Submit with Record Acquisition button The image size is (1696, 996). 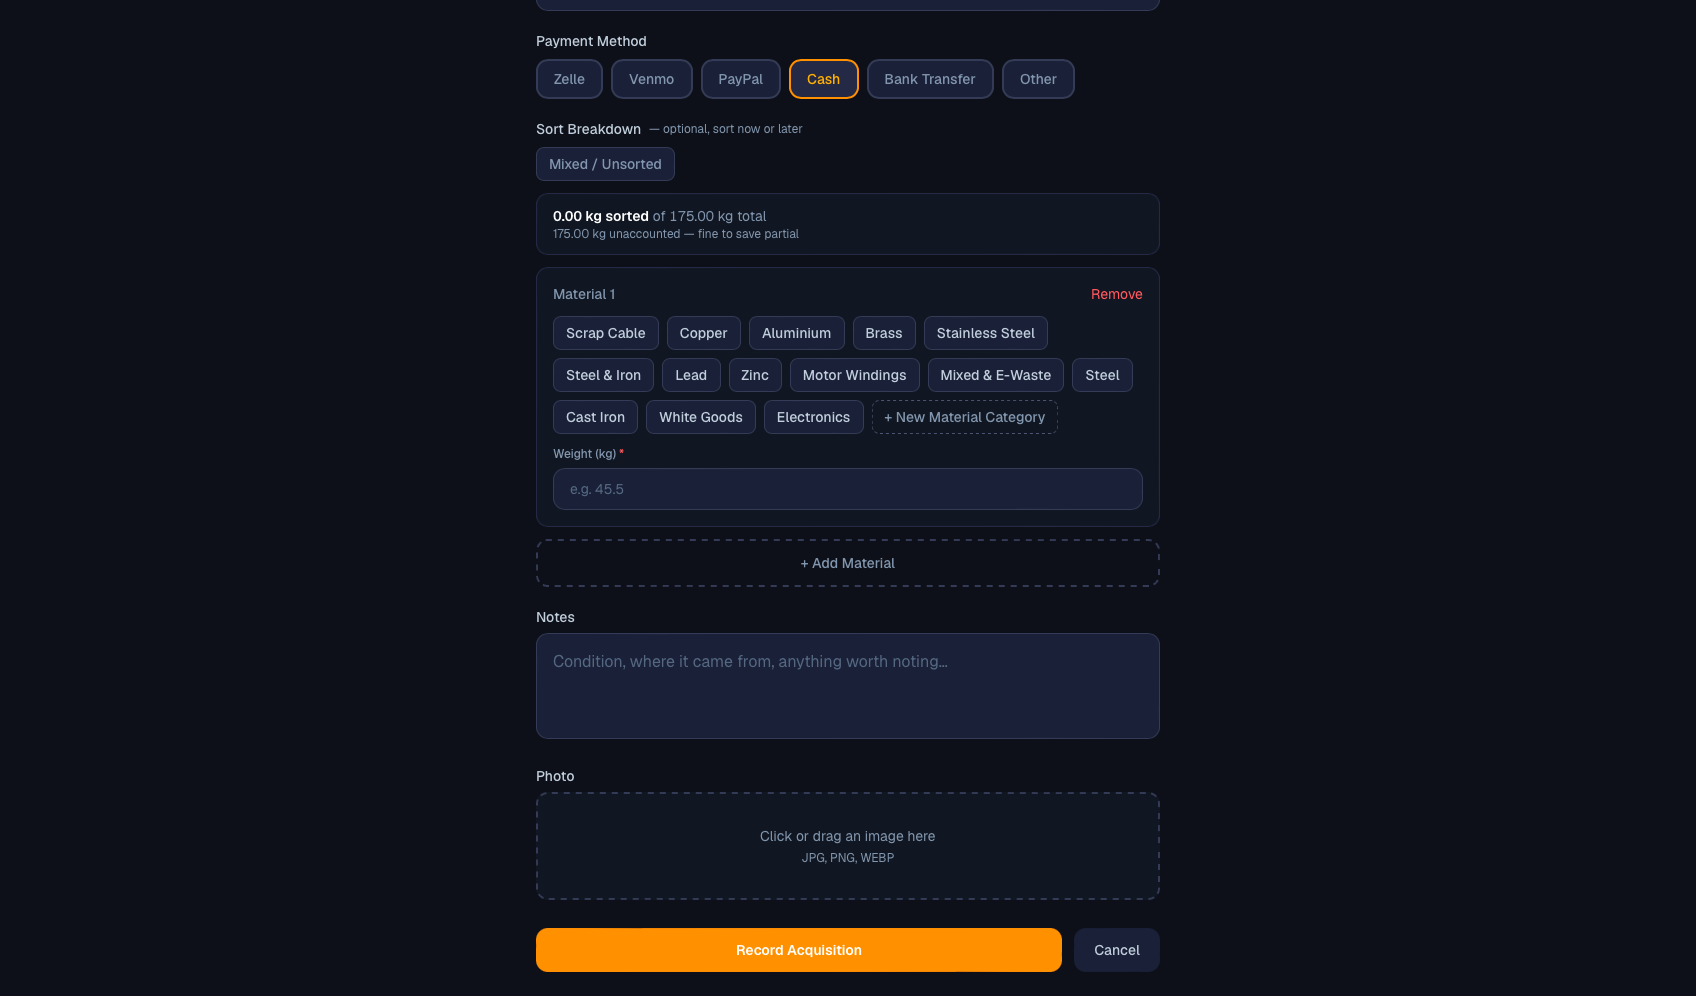798,950
